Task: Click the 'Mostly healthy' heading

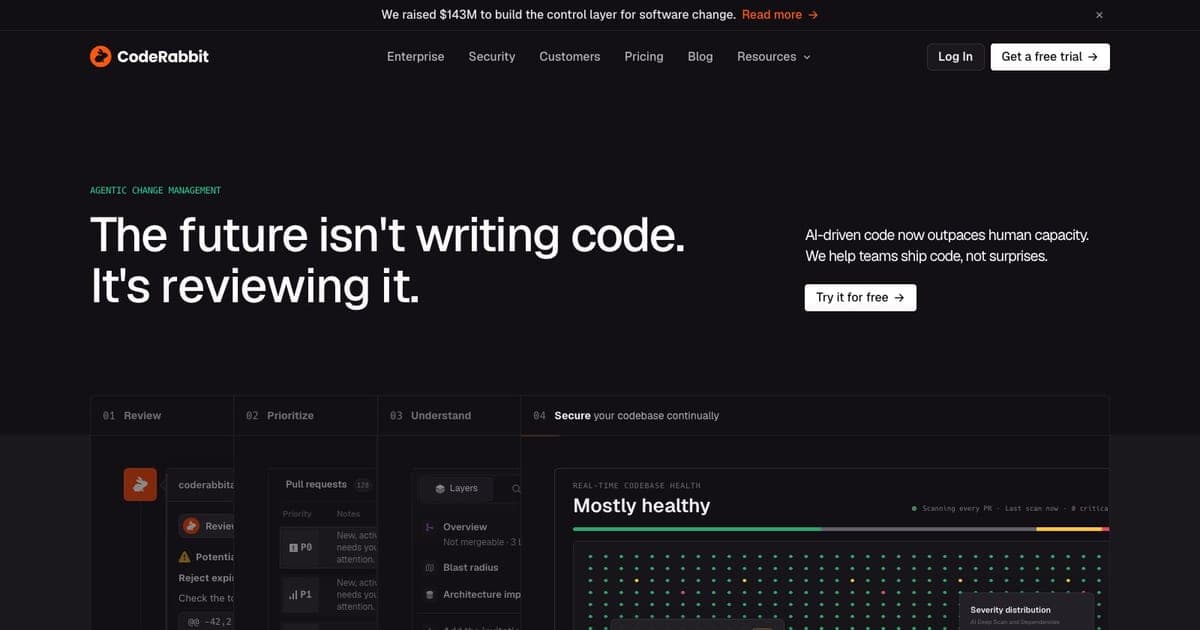Action: tap(641, 506)
